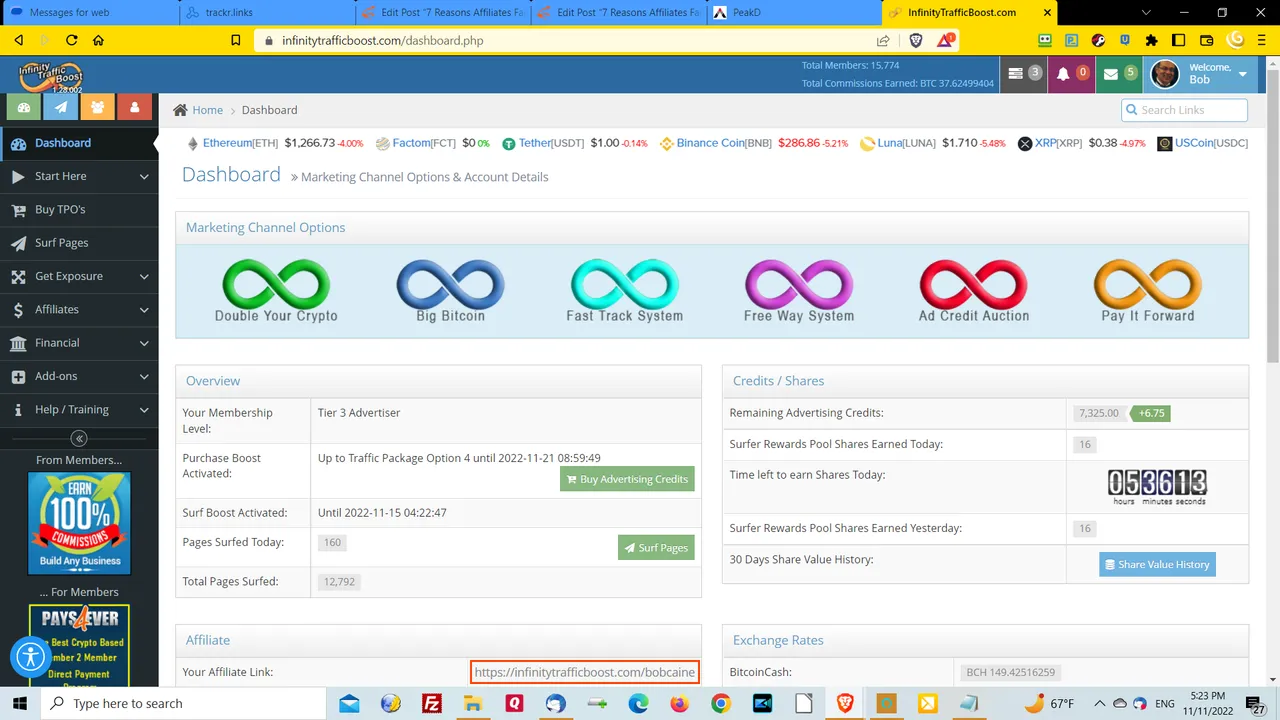Open FileZilla from the taskbar
Screen dimensions: 1280x720
[432, 704]
